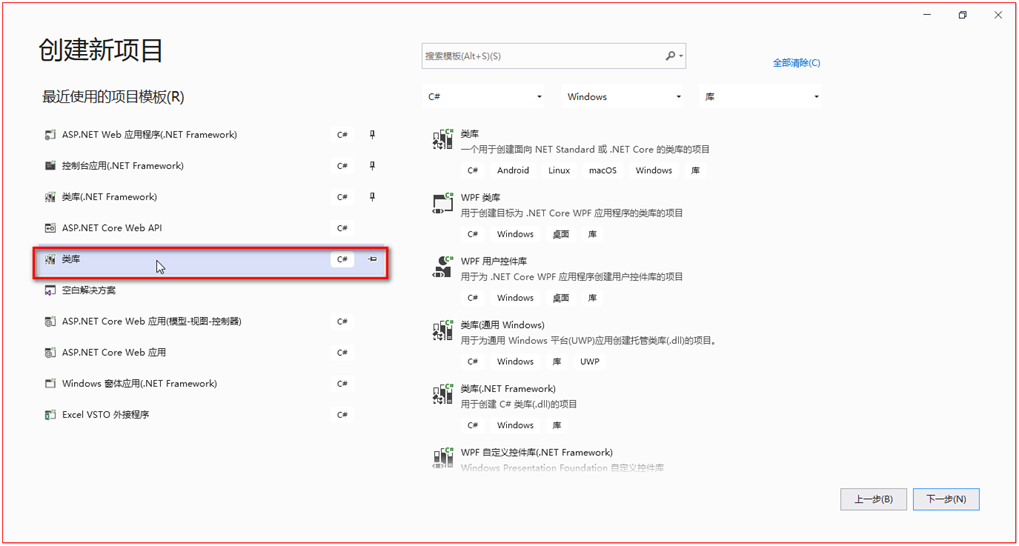Select 类库(.NET Framework) title in results list
This screenshot has width=1019, height=546.
coord(508,389)
